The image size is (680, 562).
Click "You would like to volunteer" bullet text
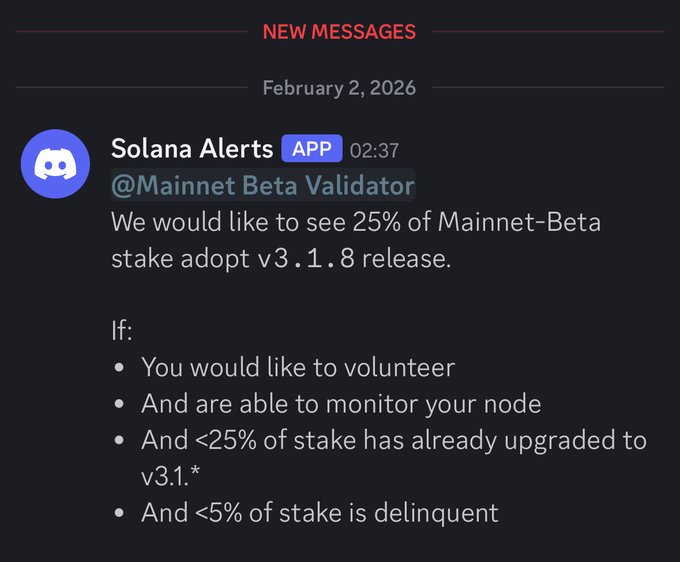pyautogui.click(x=297, y=367)
